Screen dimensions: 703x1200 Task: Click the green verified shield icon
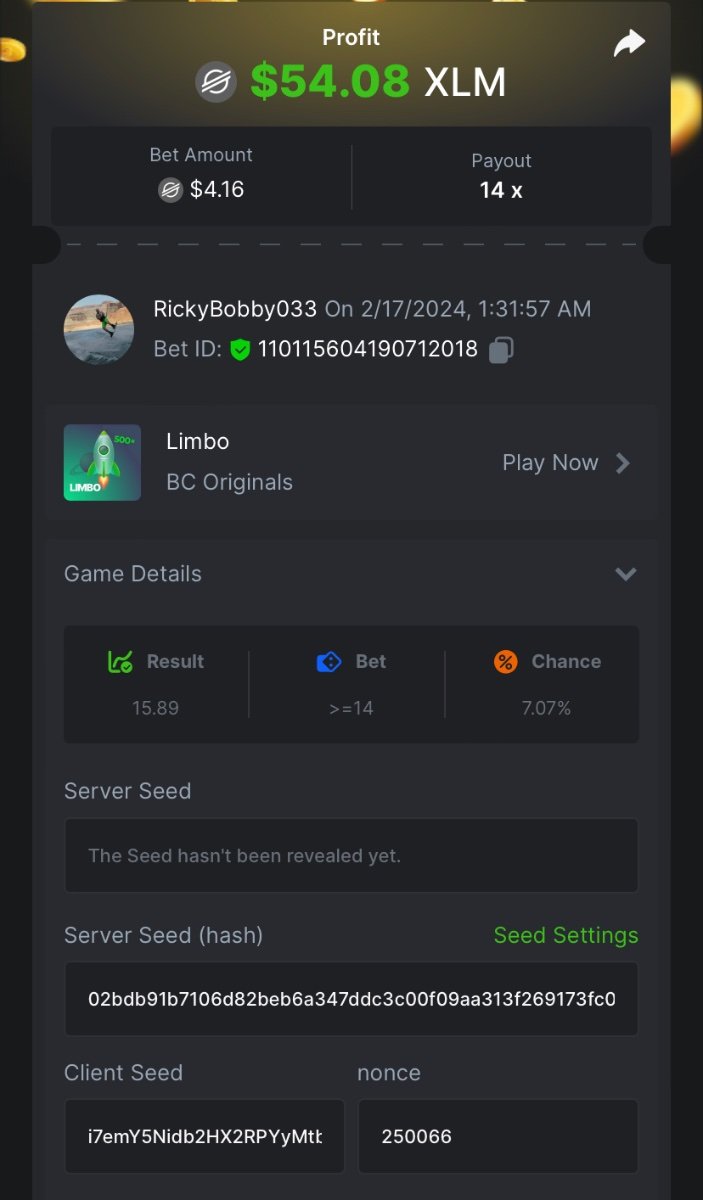[240, 349]
